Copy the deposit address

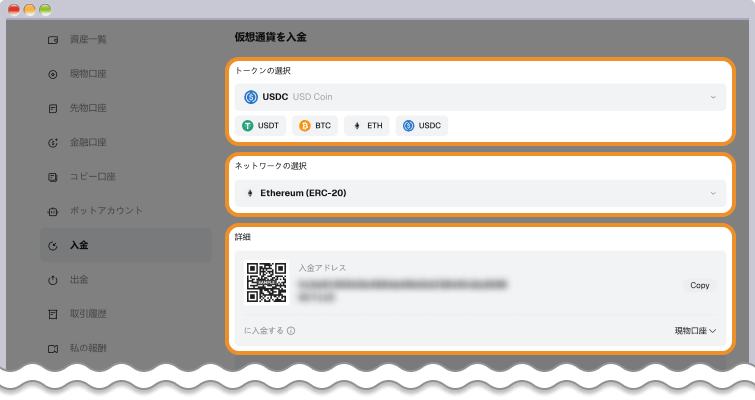pyautogui.click(x=700, y=285)
